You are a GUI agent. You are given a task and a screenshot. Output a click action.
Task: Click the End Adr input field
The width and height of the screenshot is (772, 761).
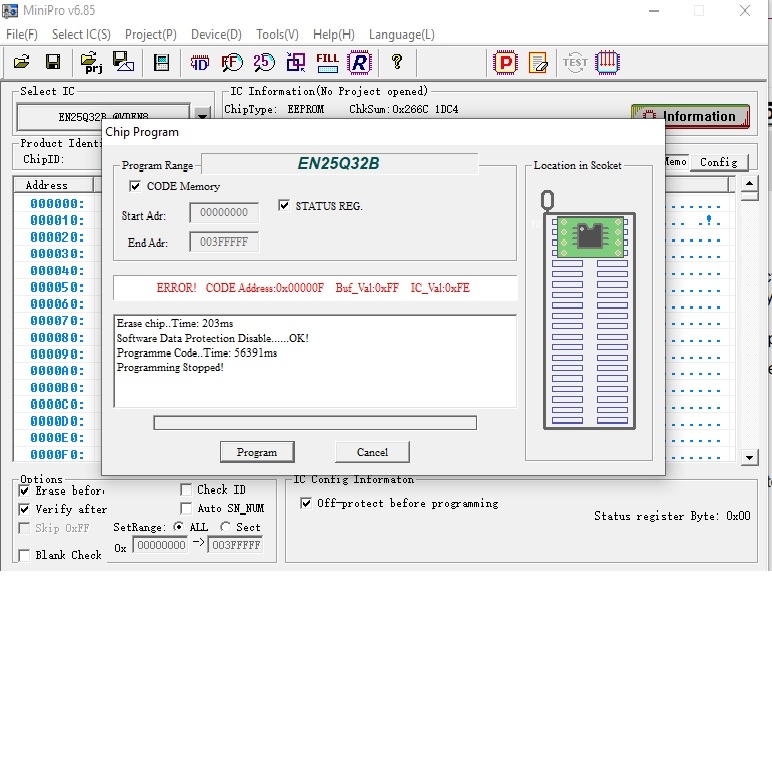224,242
